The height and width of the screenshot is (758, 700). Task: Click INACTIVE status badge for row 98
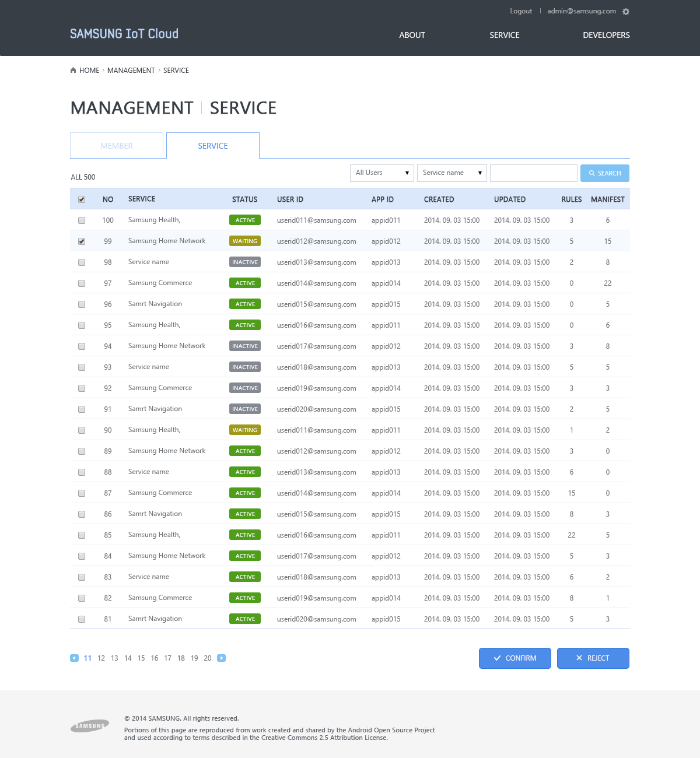(245, 262)
